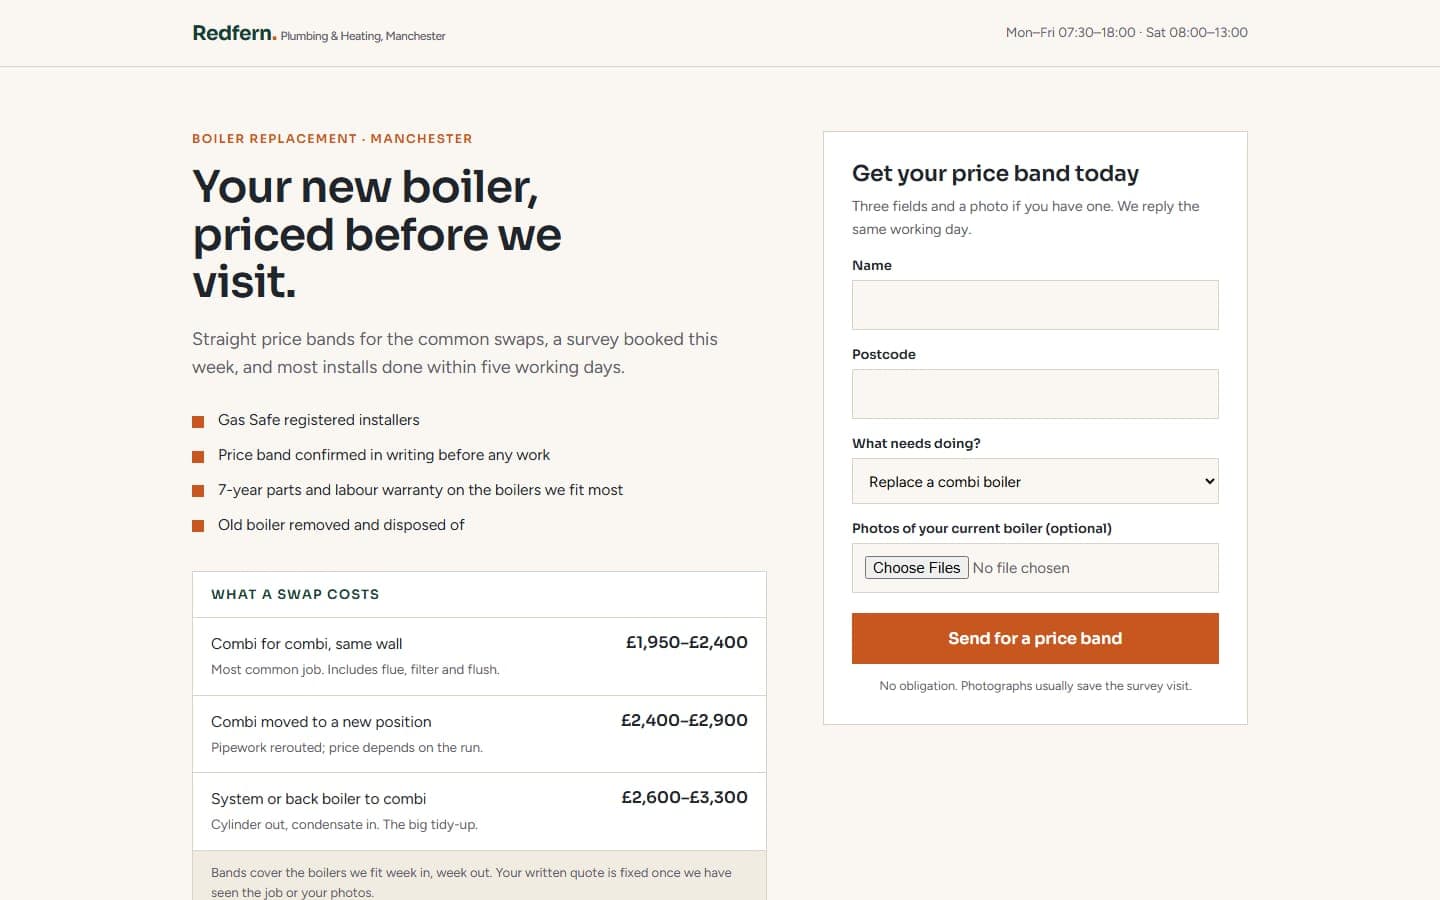1440x900 pixels.
Task: Click the orange bullet beside Gas Safe registered installers
Action: pyautogui.click(x=198, y=421)
